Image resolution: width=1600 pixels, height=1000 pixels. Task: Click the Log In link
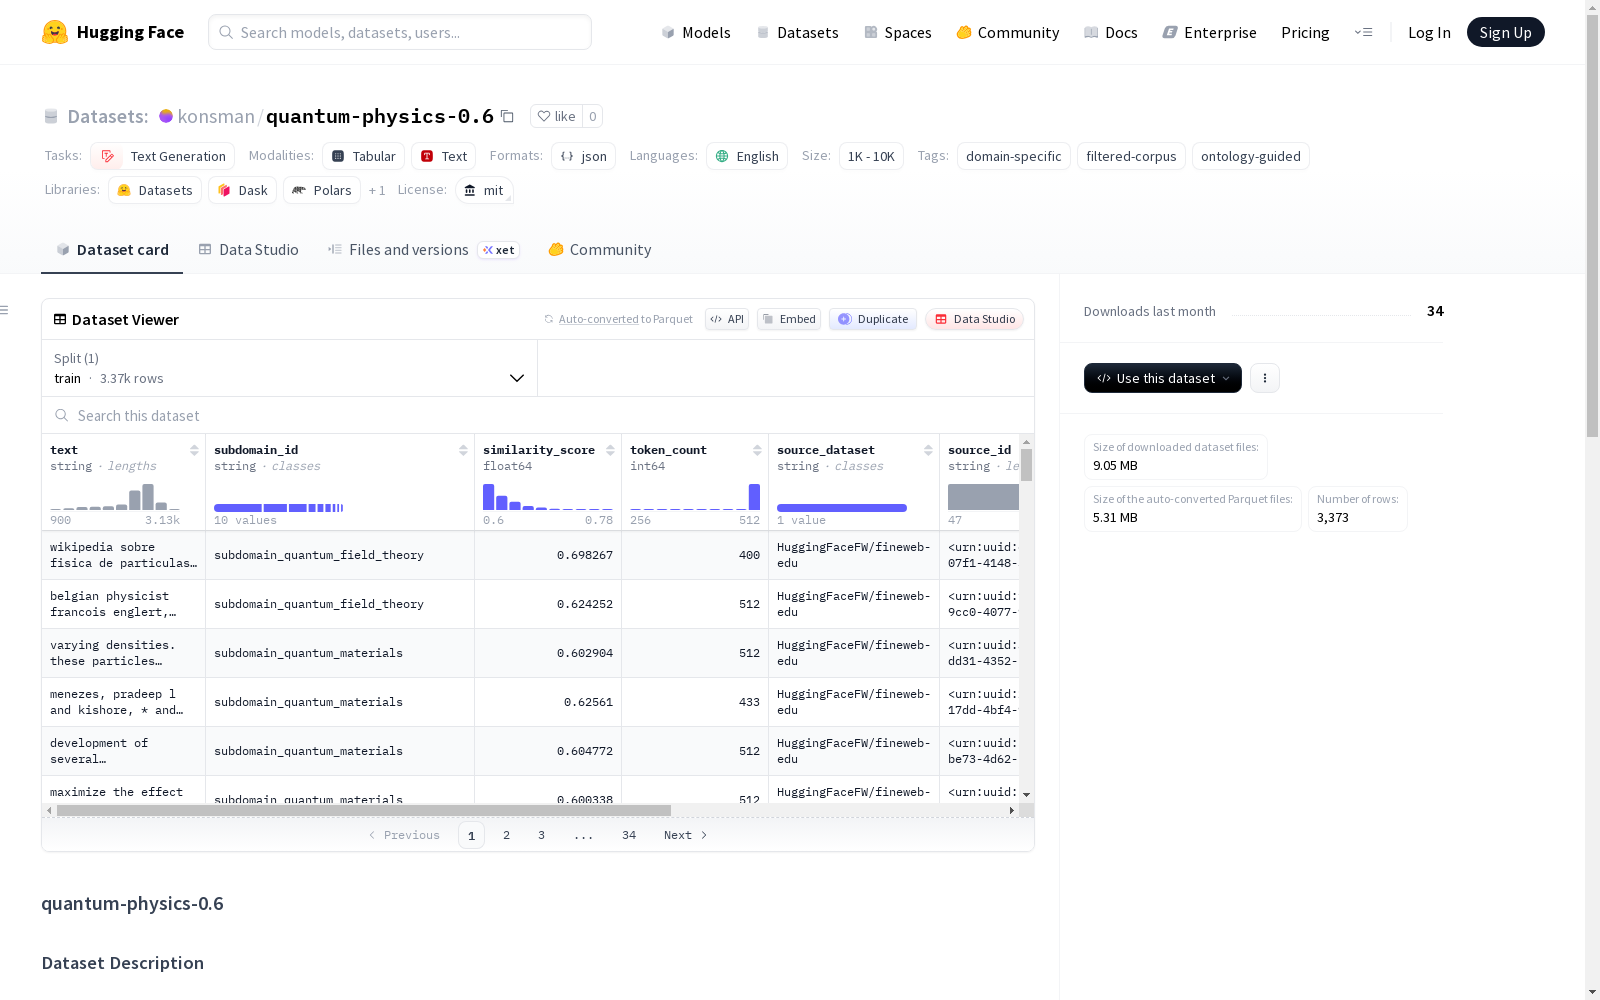(1429, 32)
